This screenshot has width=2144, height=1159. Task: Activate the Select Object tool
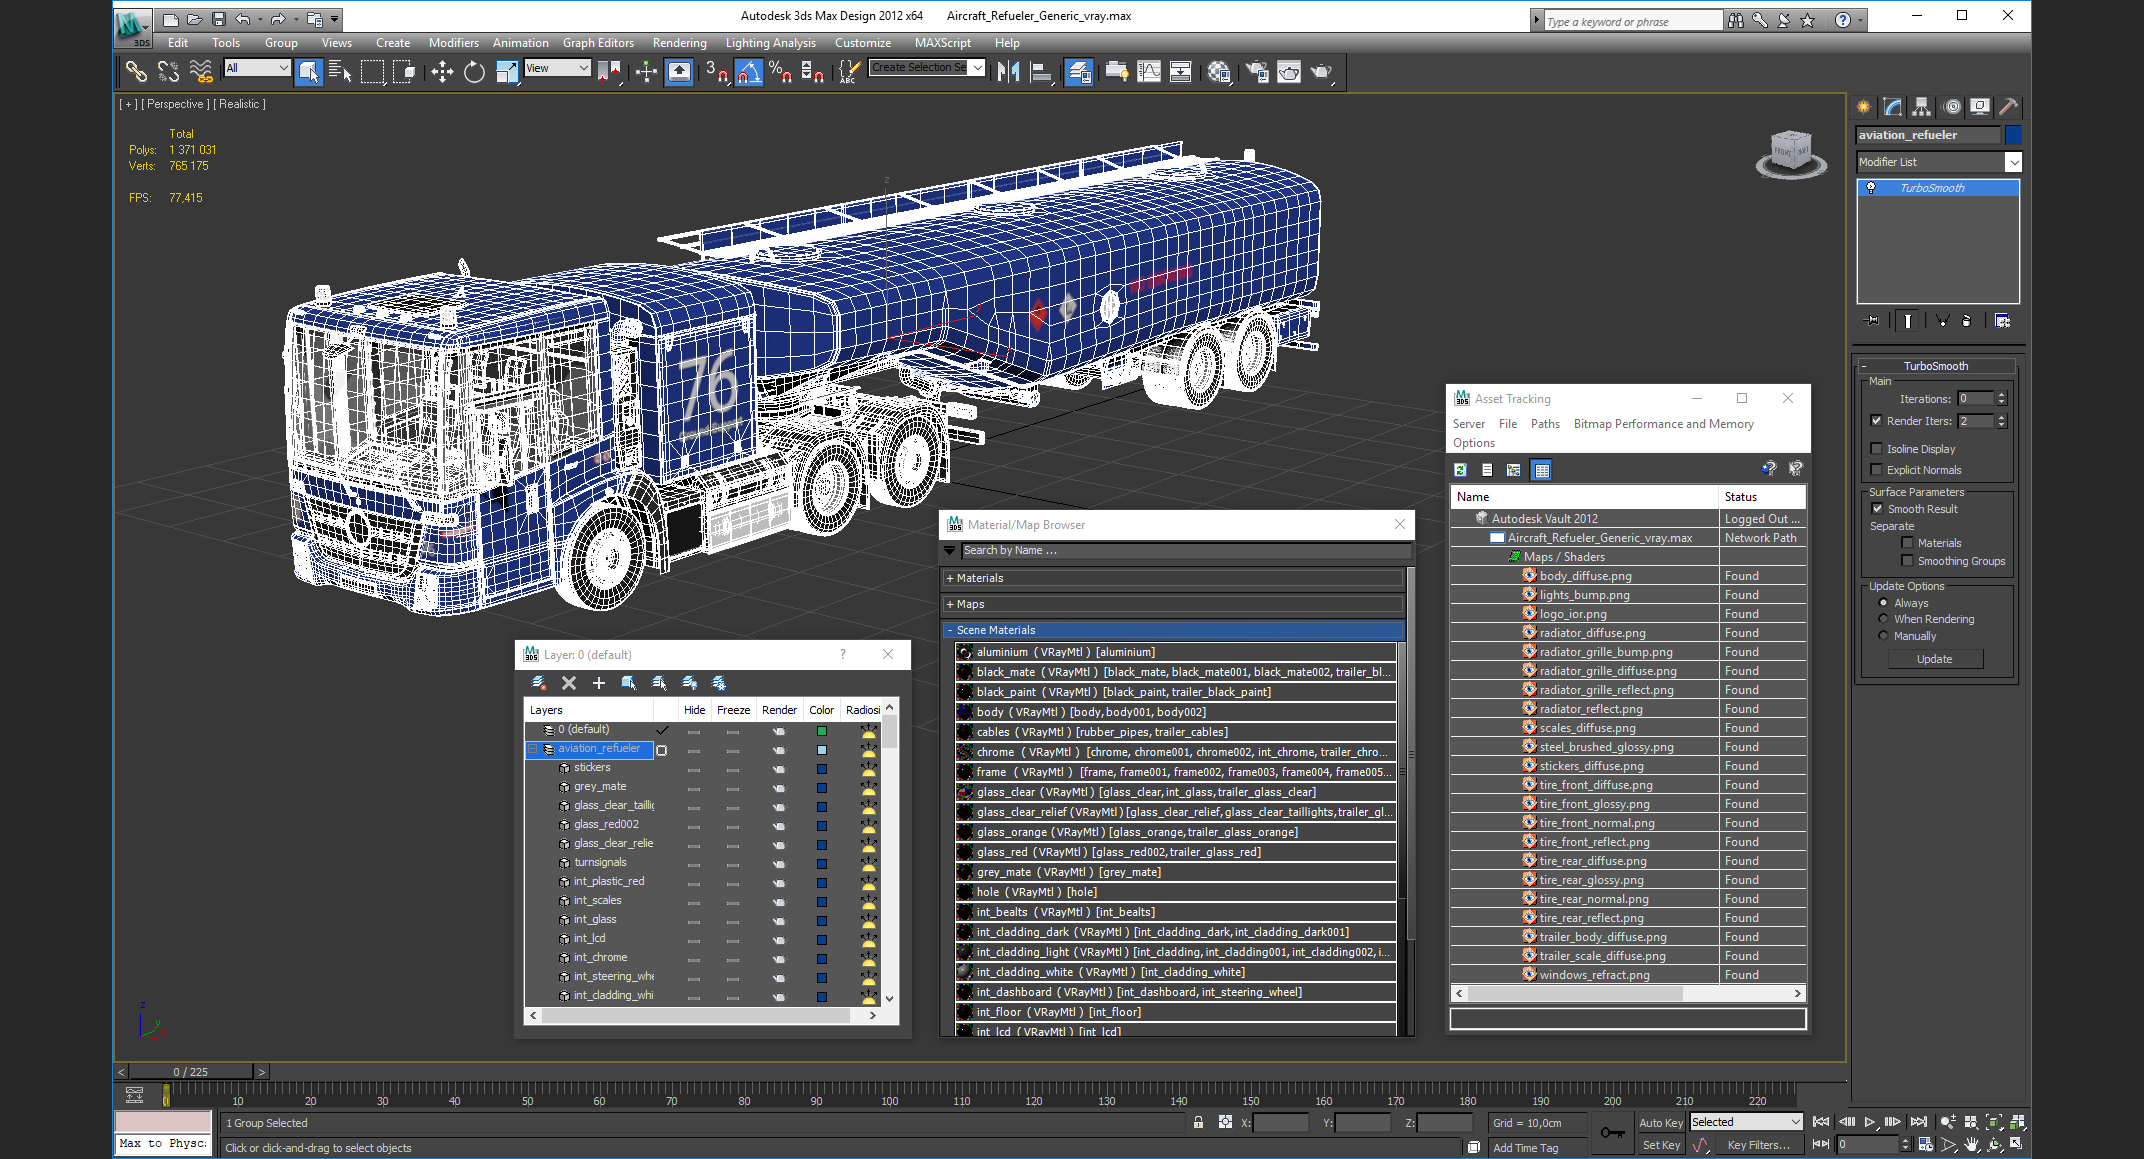click(x=309, y=71)
